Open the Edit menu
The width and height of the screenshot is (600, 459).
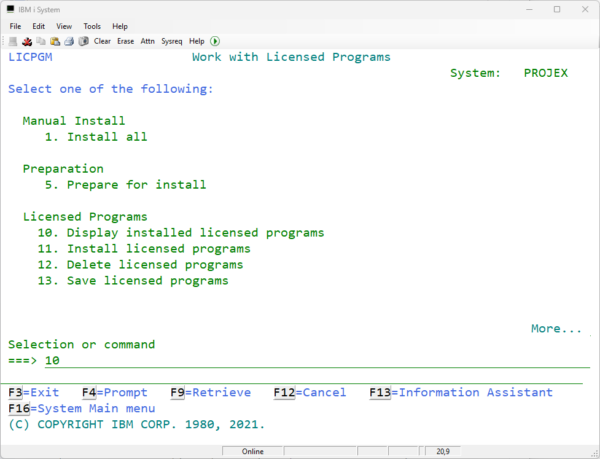click(x=38, y=26)
